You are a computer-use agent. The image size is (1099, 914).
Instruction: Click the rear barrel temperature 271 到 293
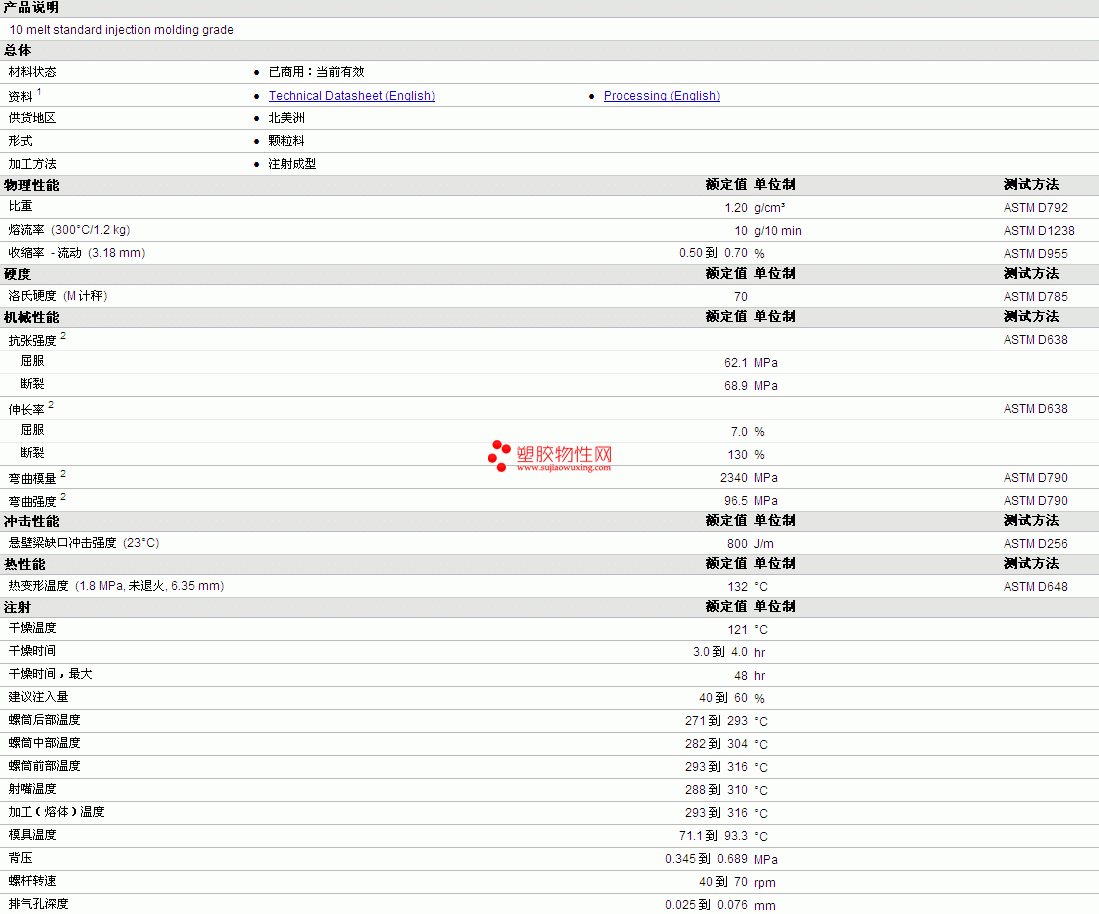tap(716, 721)
